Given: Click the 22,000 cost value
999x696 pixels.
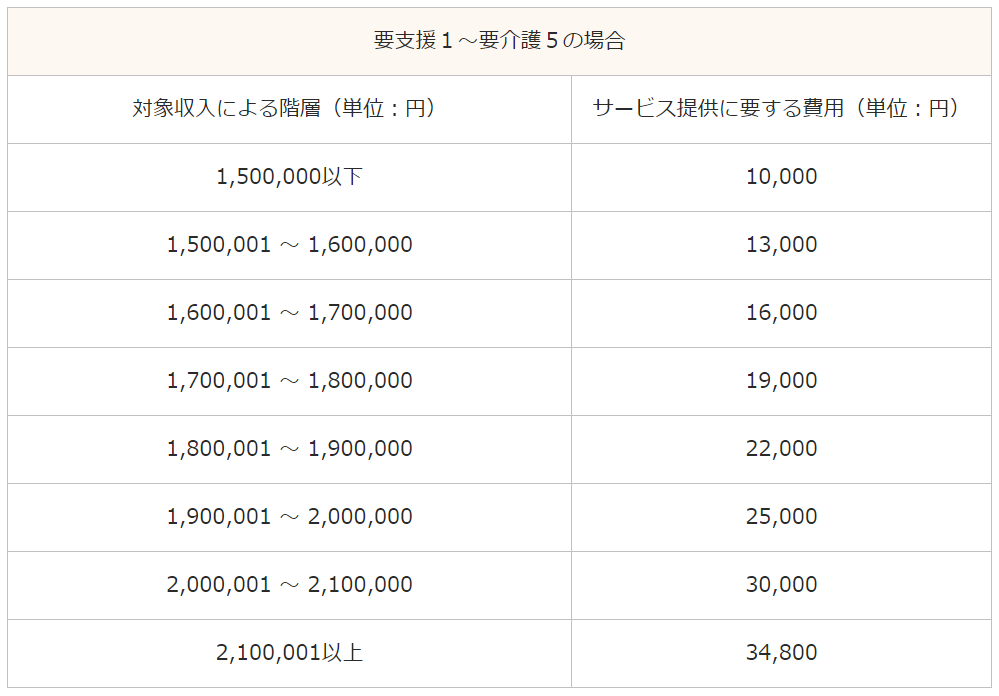Looking at the screenshot, I should point(781,449).
